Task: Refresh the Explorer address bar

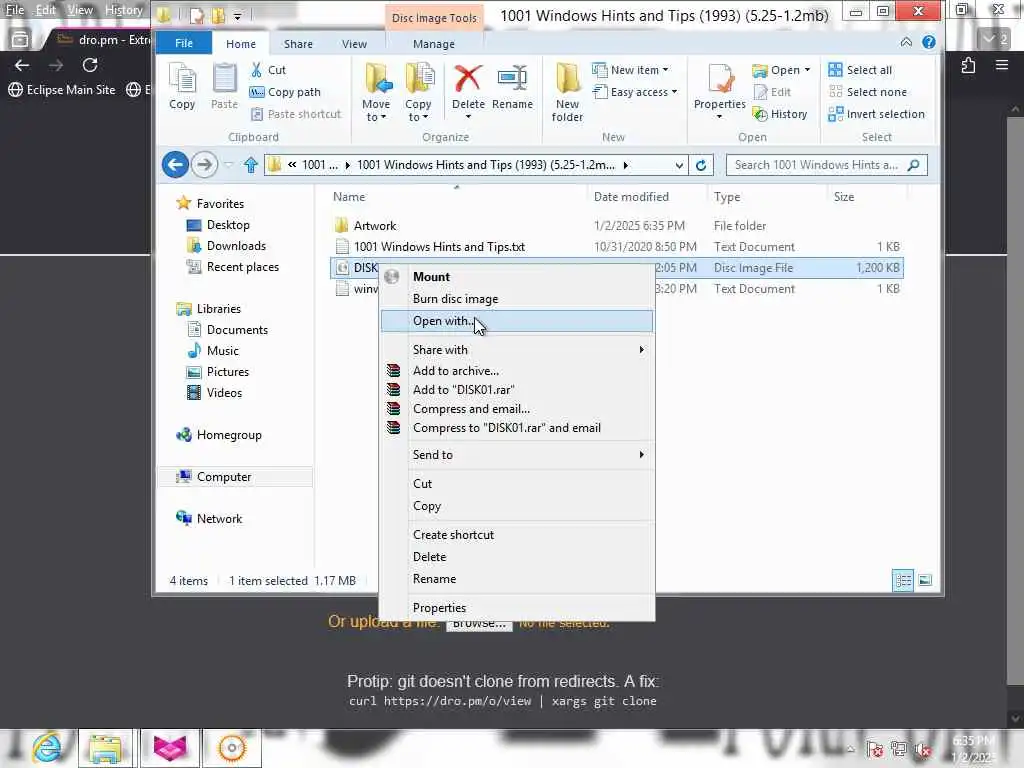Action: click(x=701, y=165)
